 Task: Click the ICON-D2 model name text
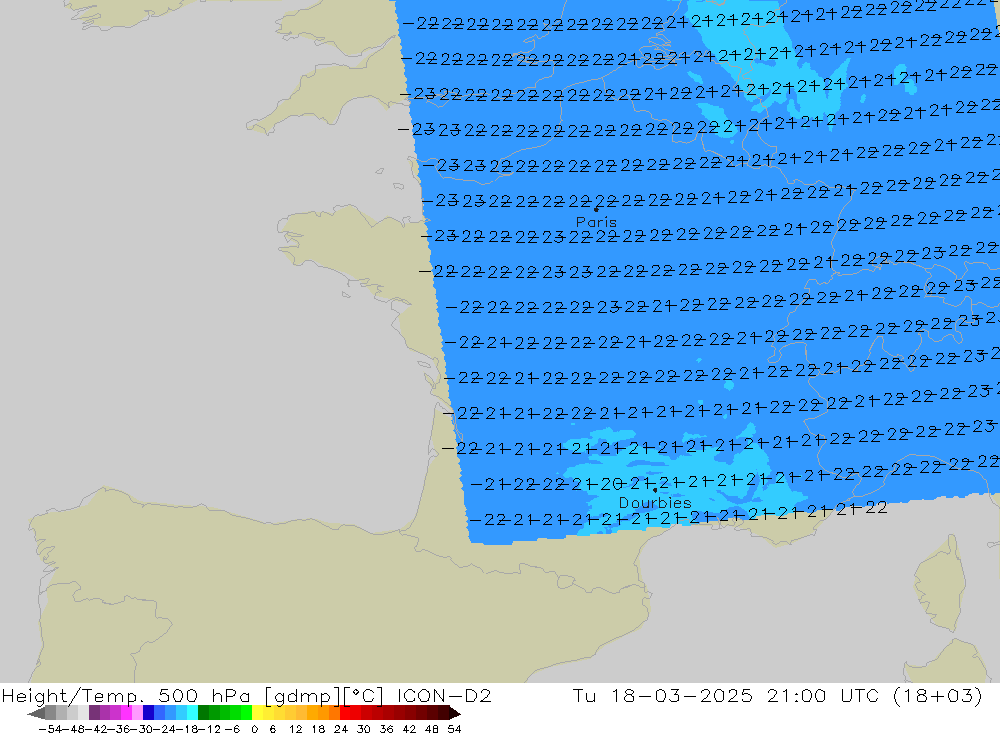444,695
